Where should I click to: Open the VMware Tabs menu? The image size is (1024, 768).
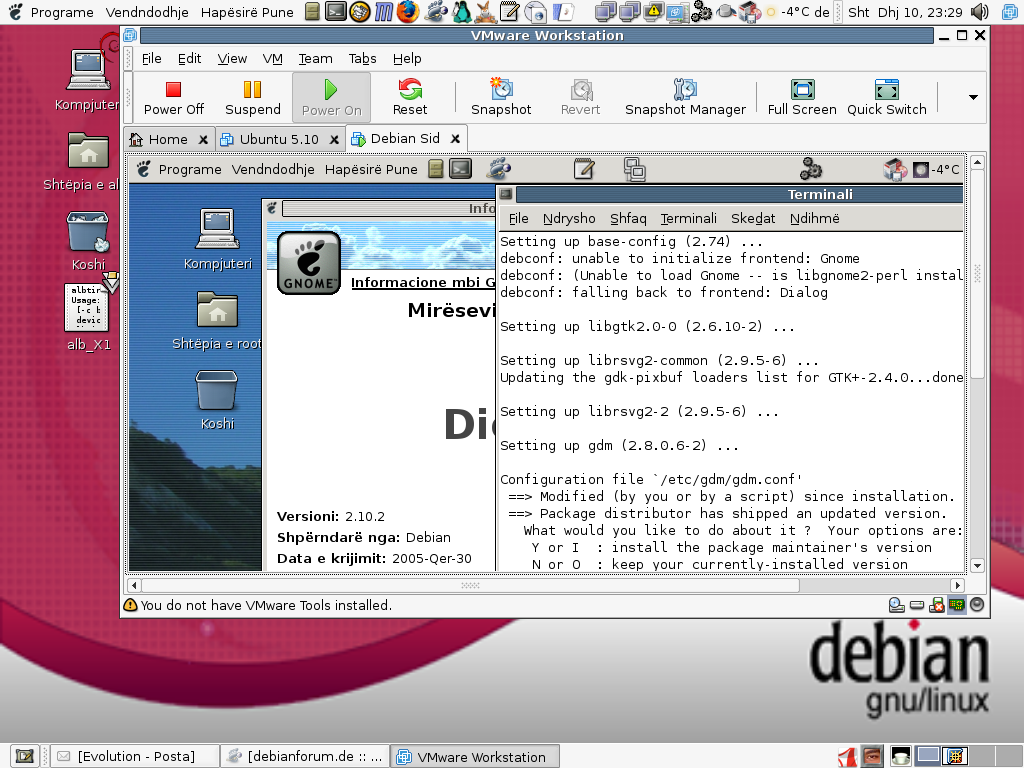pos(362,59)
